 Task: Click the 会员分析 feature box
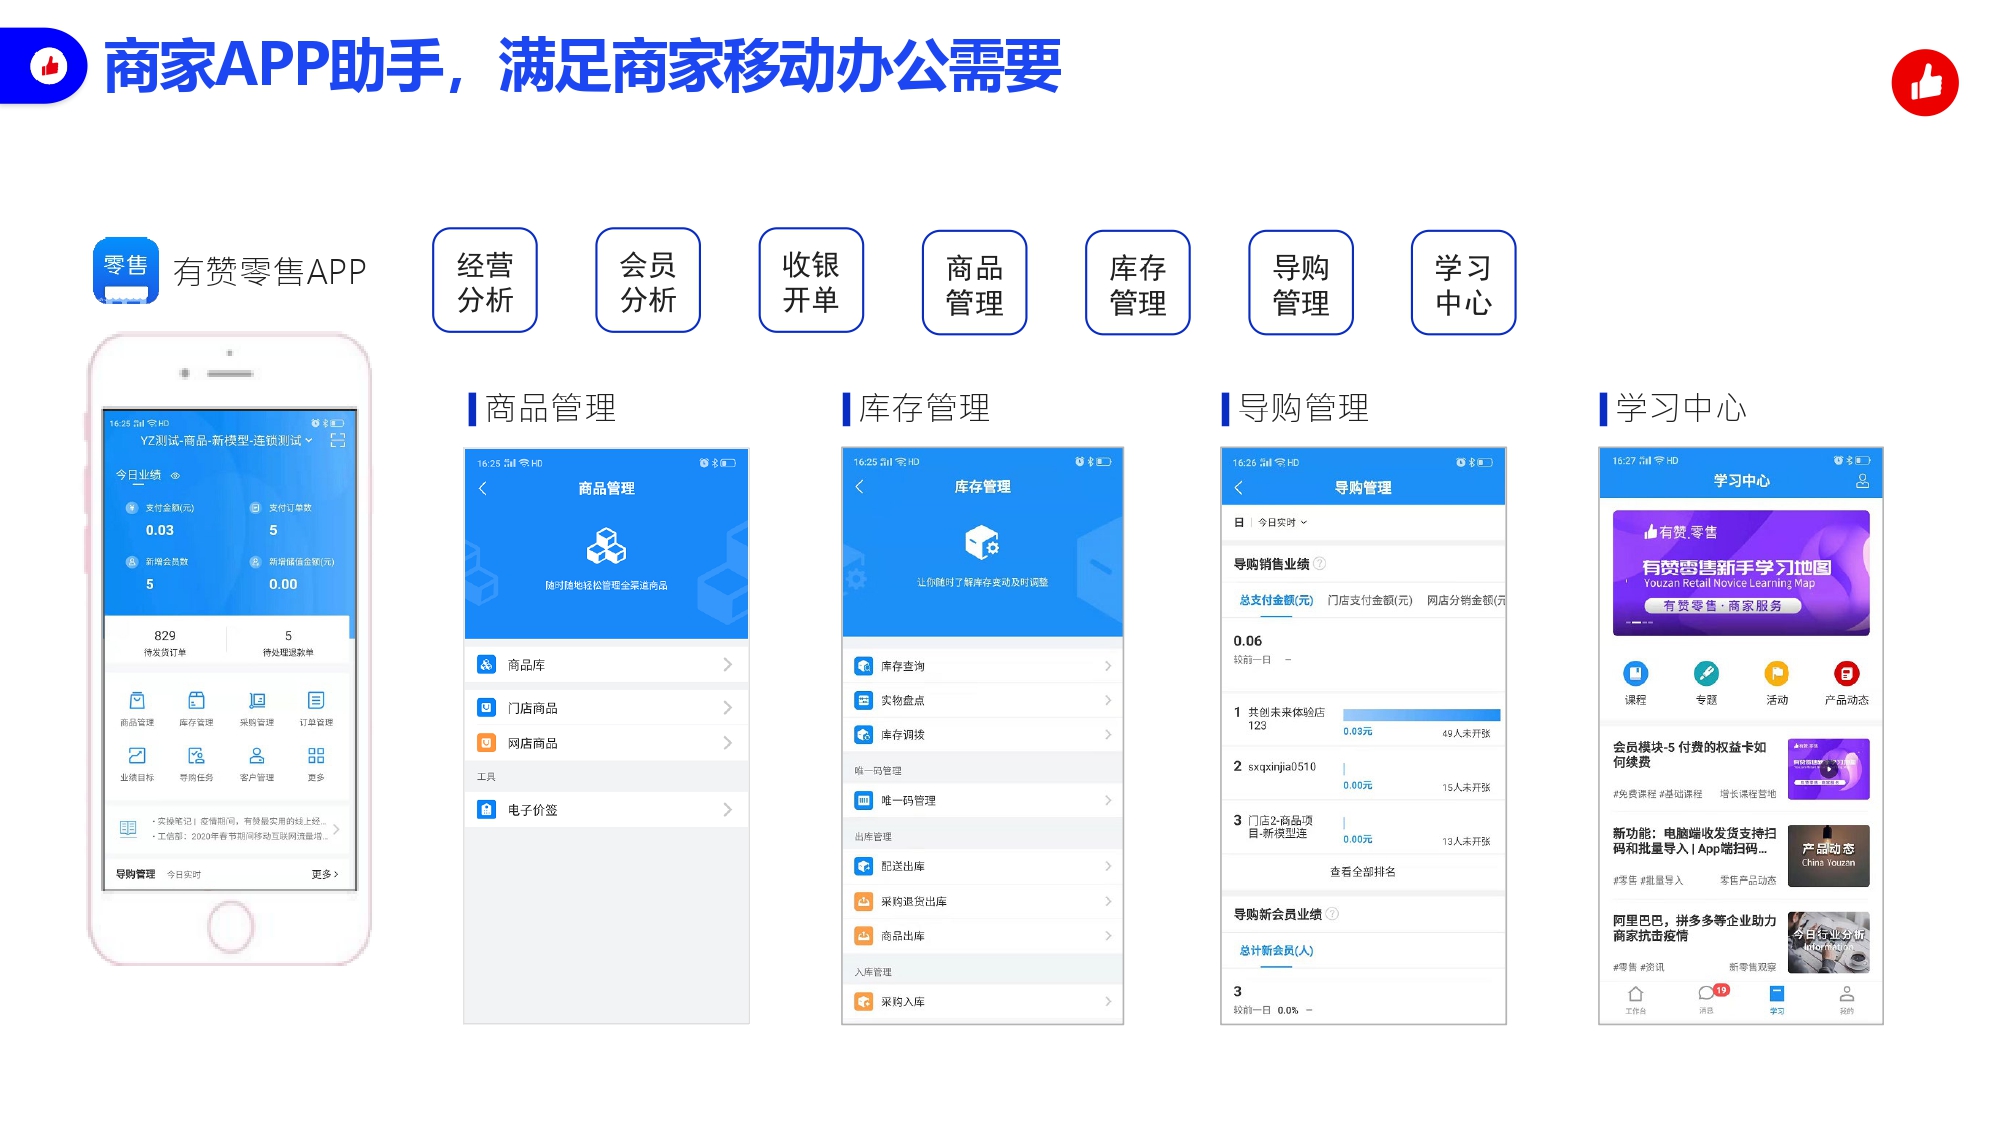point(648,280)
